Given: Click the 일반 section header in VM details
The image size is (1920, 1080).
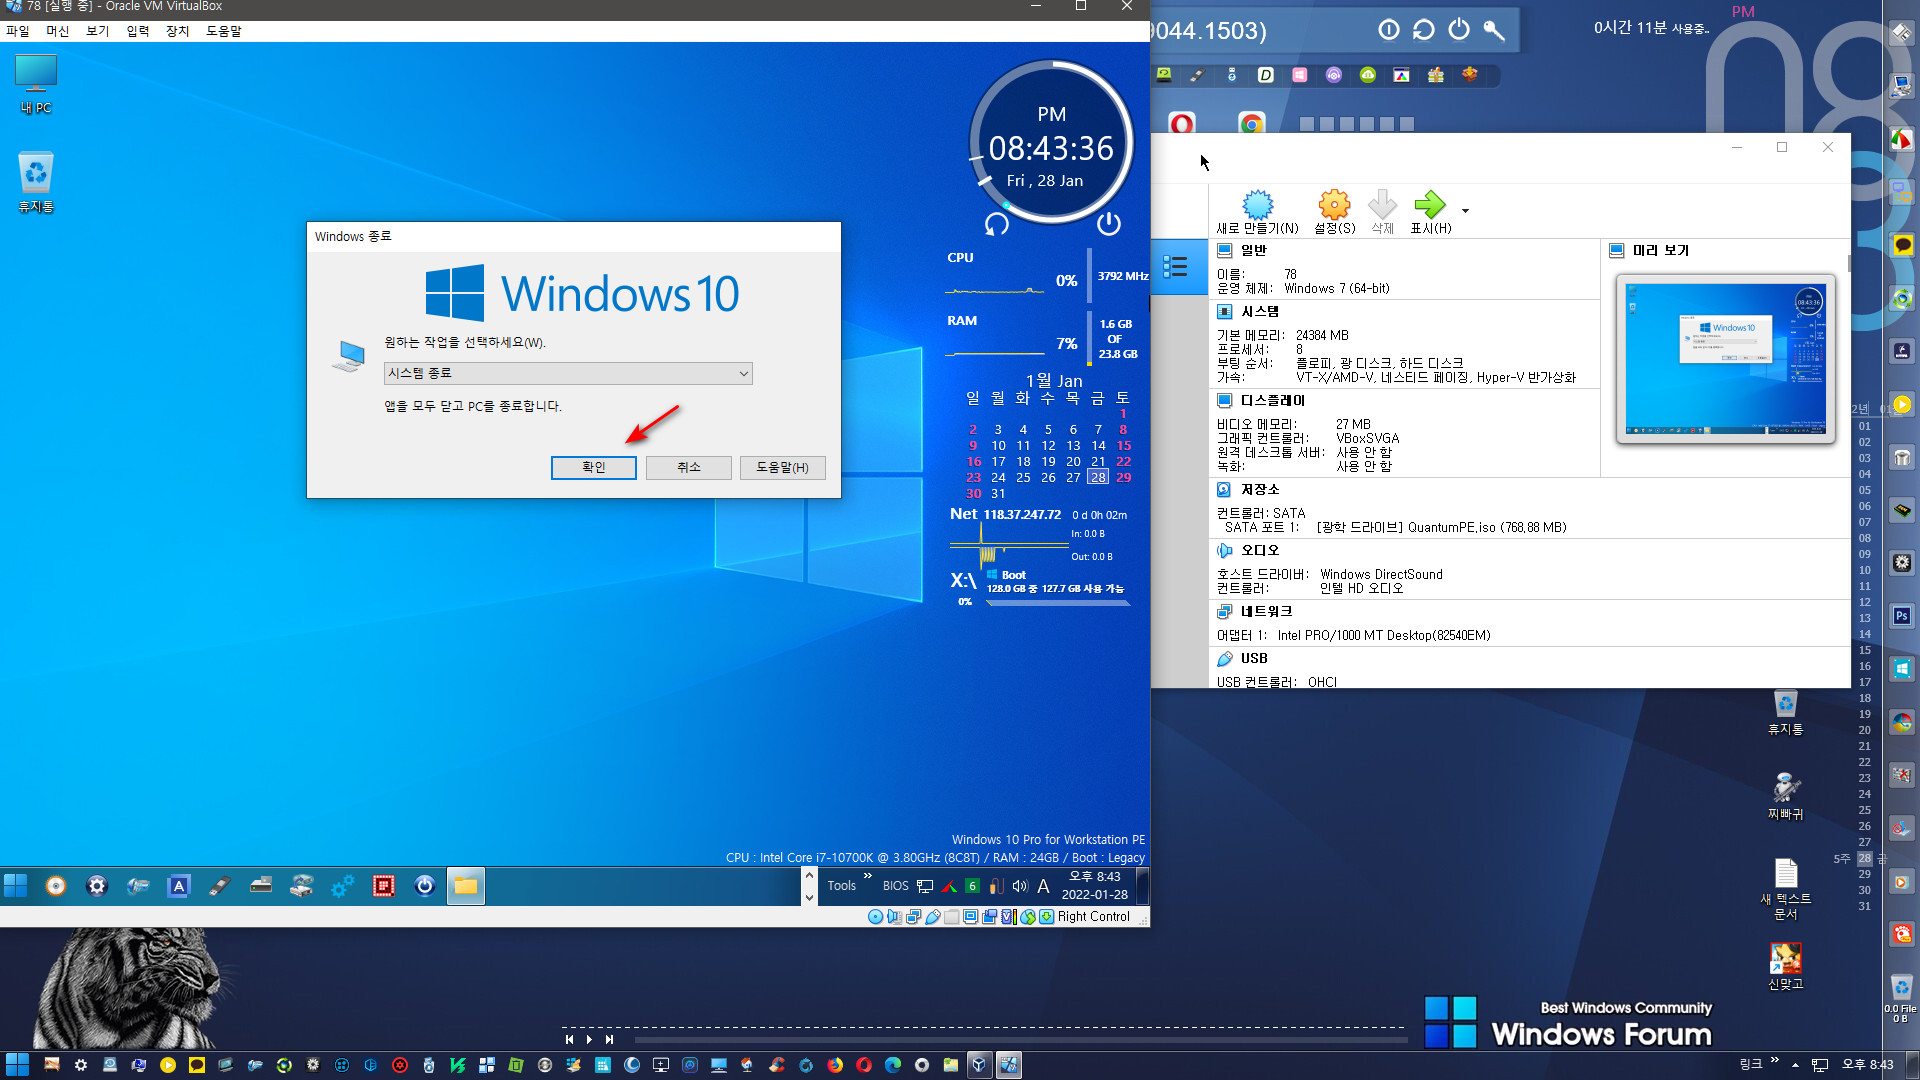Looking at the screenshot, I should click(1253, 251).
